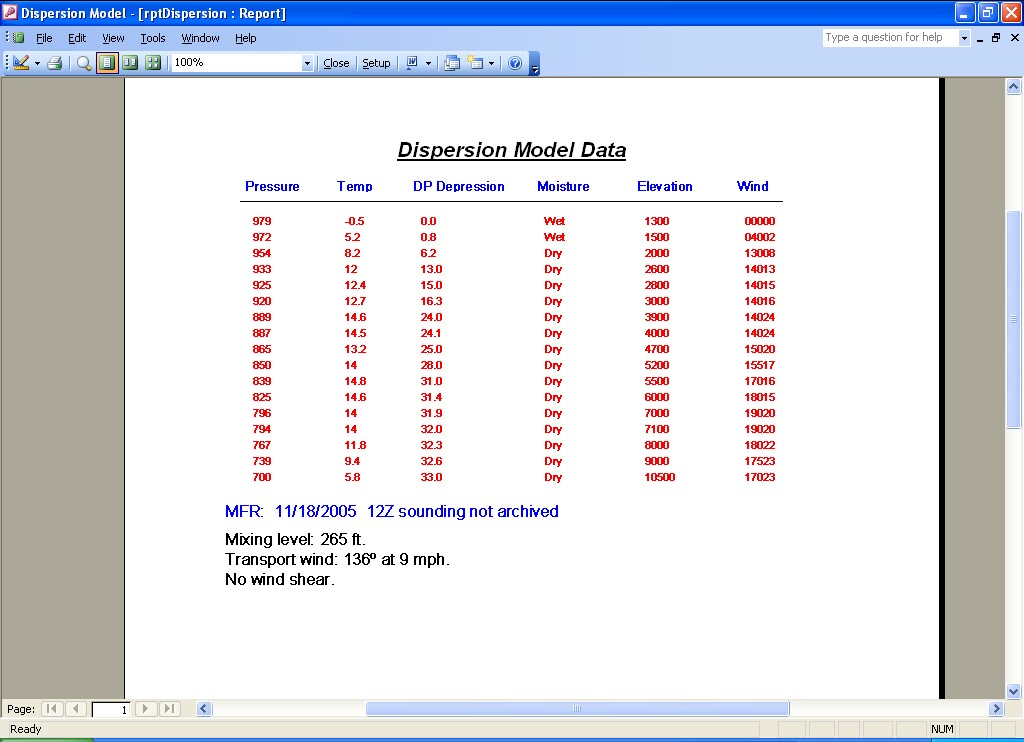Print the report with printer icon
The image size is (1024, 742).
(55, 63)
